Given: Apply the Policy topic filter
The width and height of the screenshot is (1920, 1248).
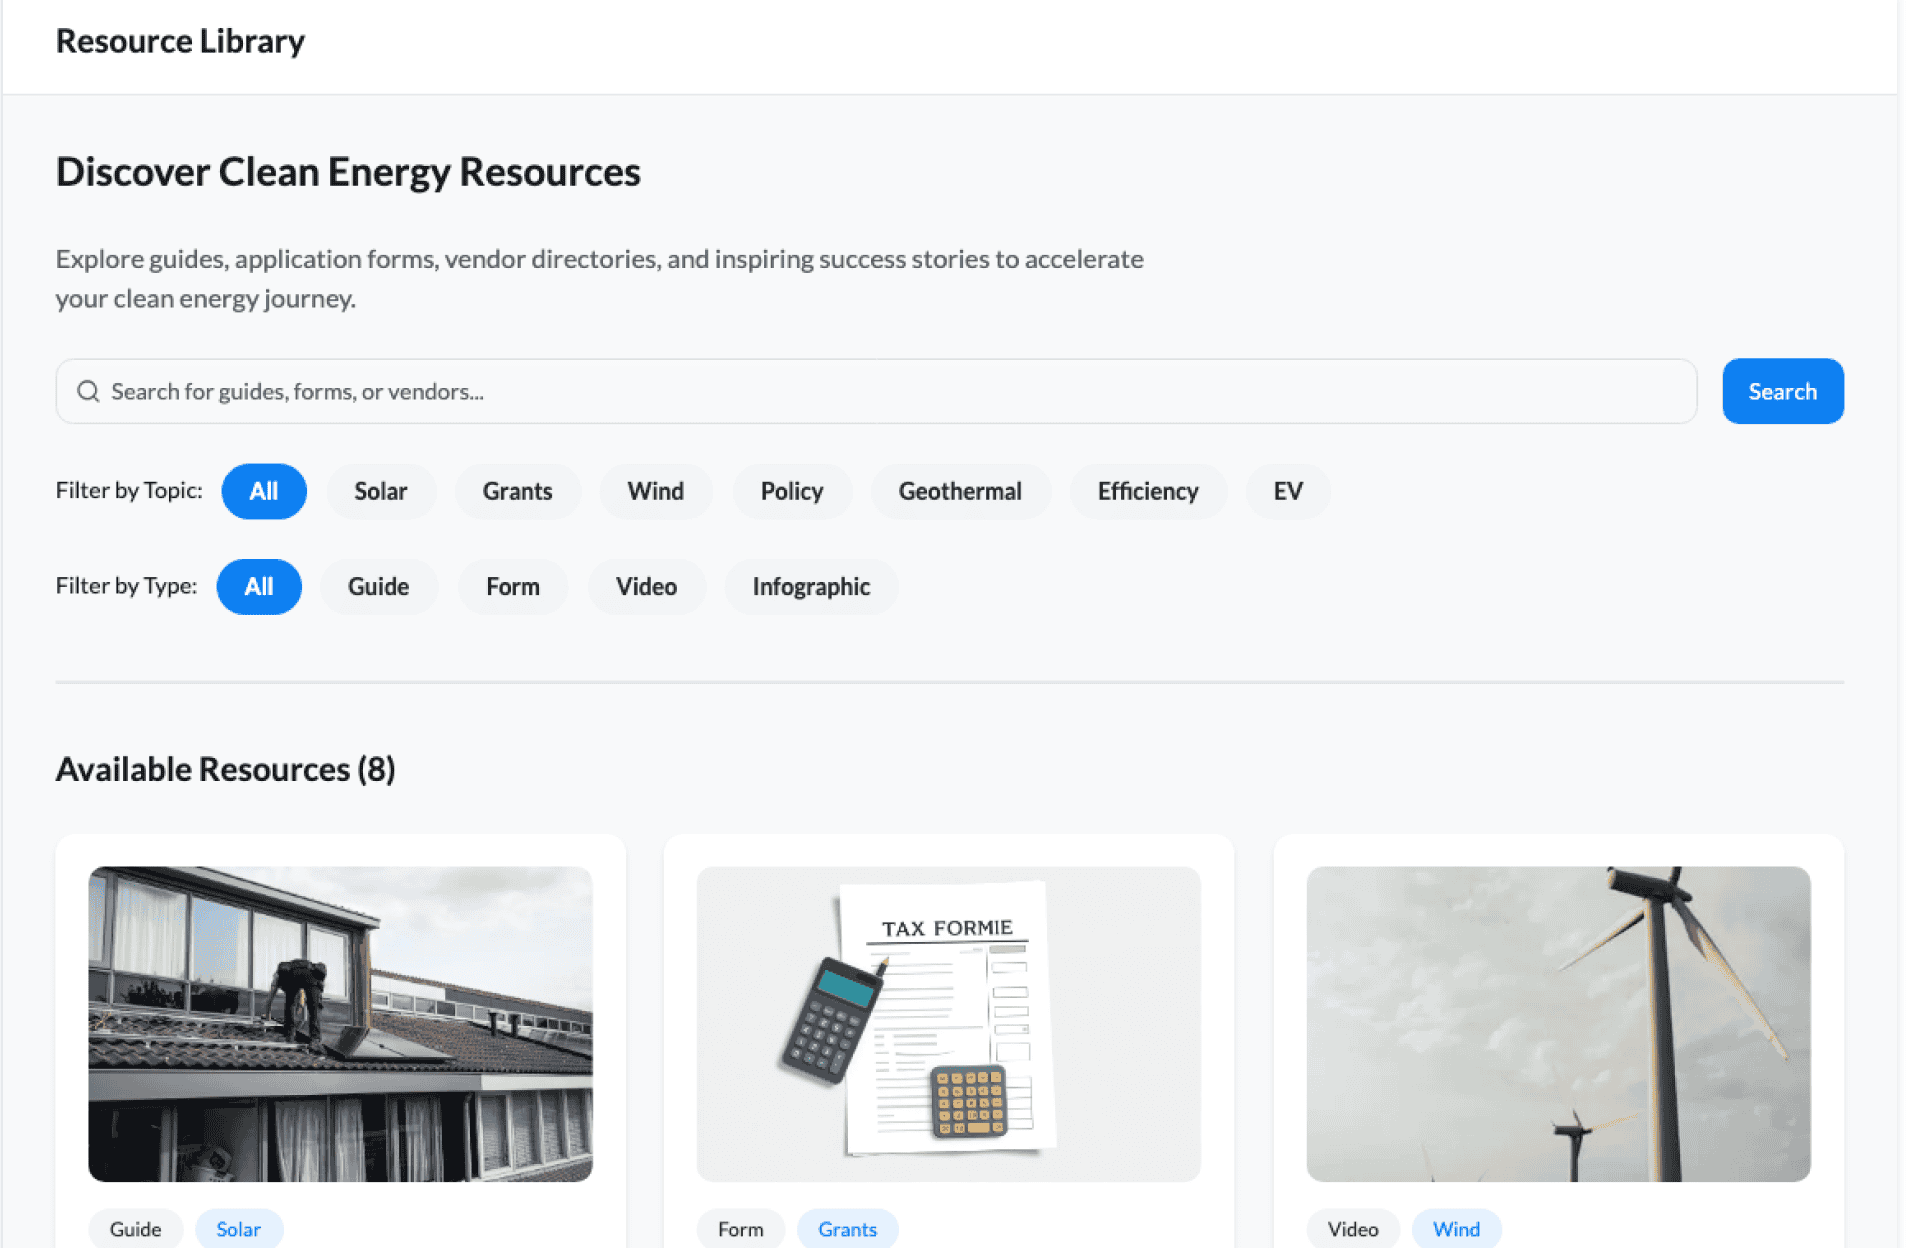Looking at the screenshot, I should [791, 491].
